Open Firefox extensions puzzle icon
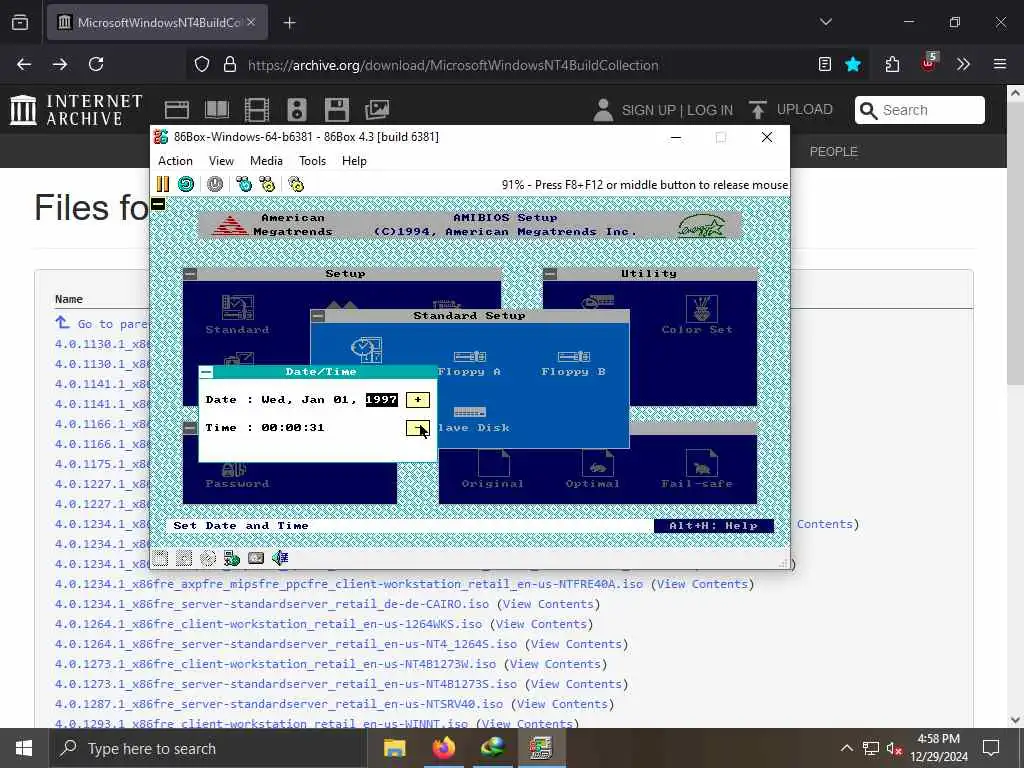Image resolution: width=1024 pixels, height=768 pixels. click(x=892, y=65)
